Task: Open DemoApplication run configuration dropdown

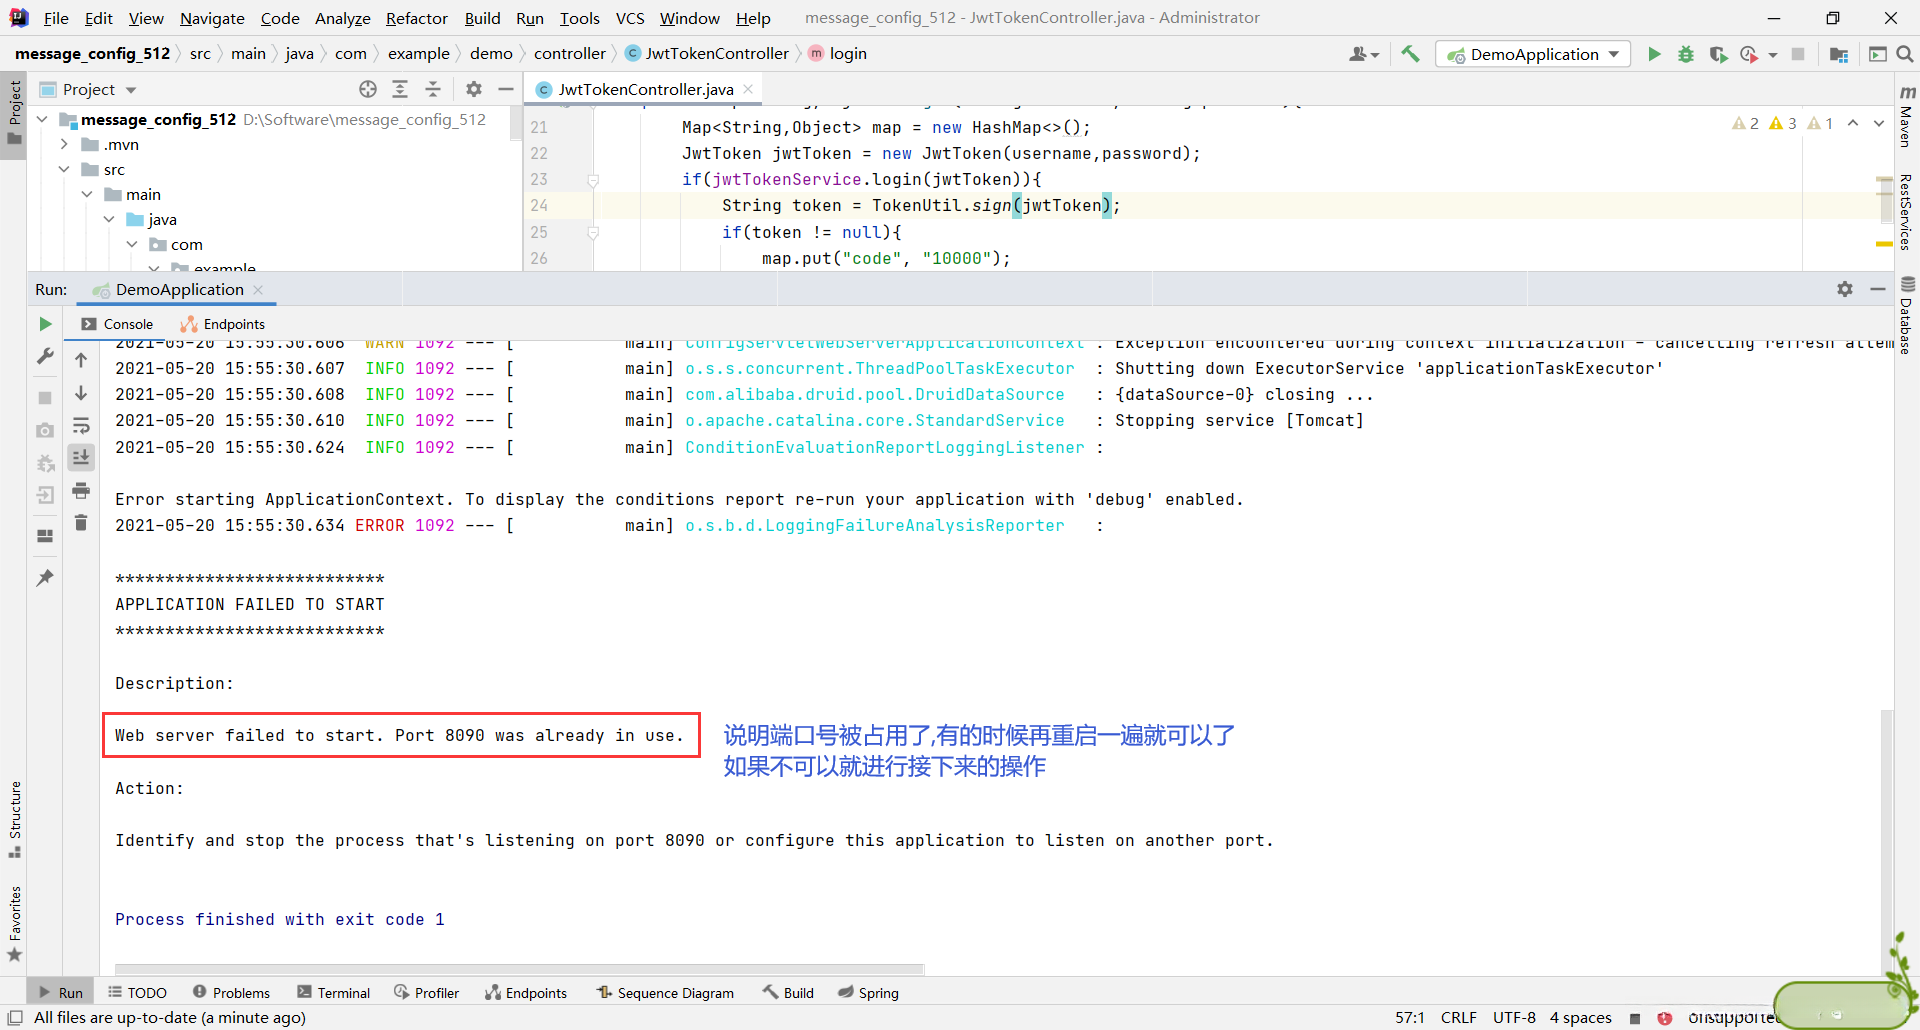Action: pyautogui.click(x=1533, y=54)
